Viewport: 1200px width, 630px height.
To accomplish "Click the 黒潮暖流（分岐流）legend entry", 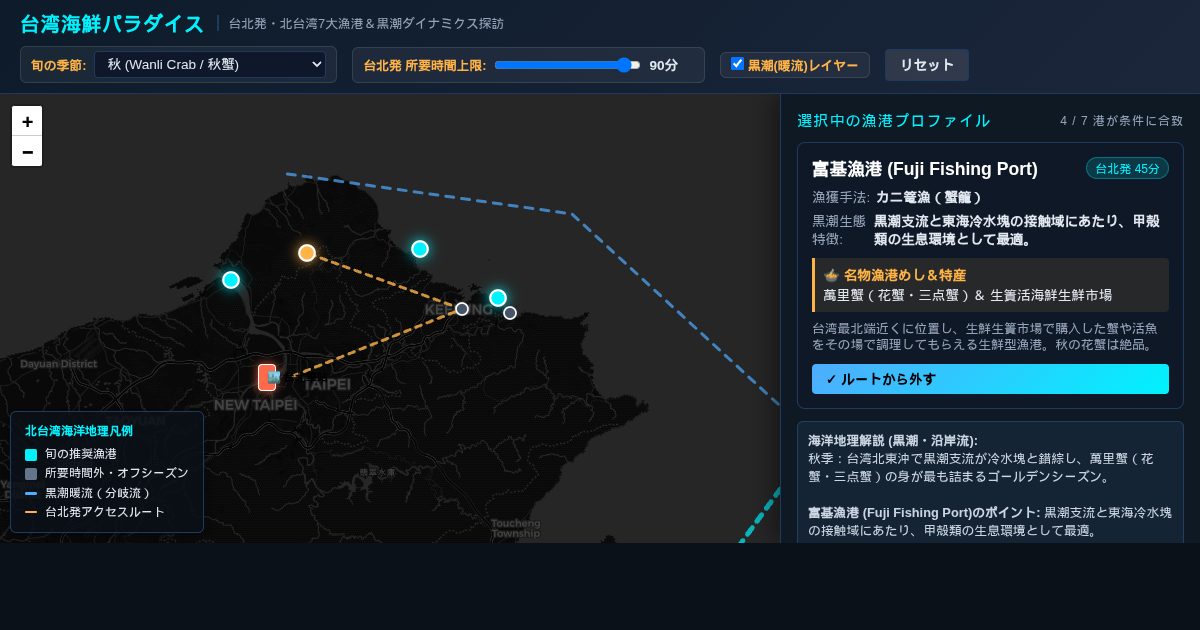I will point(88,493).
